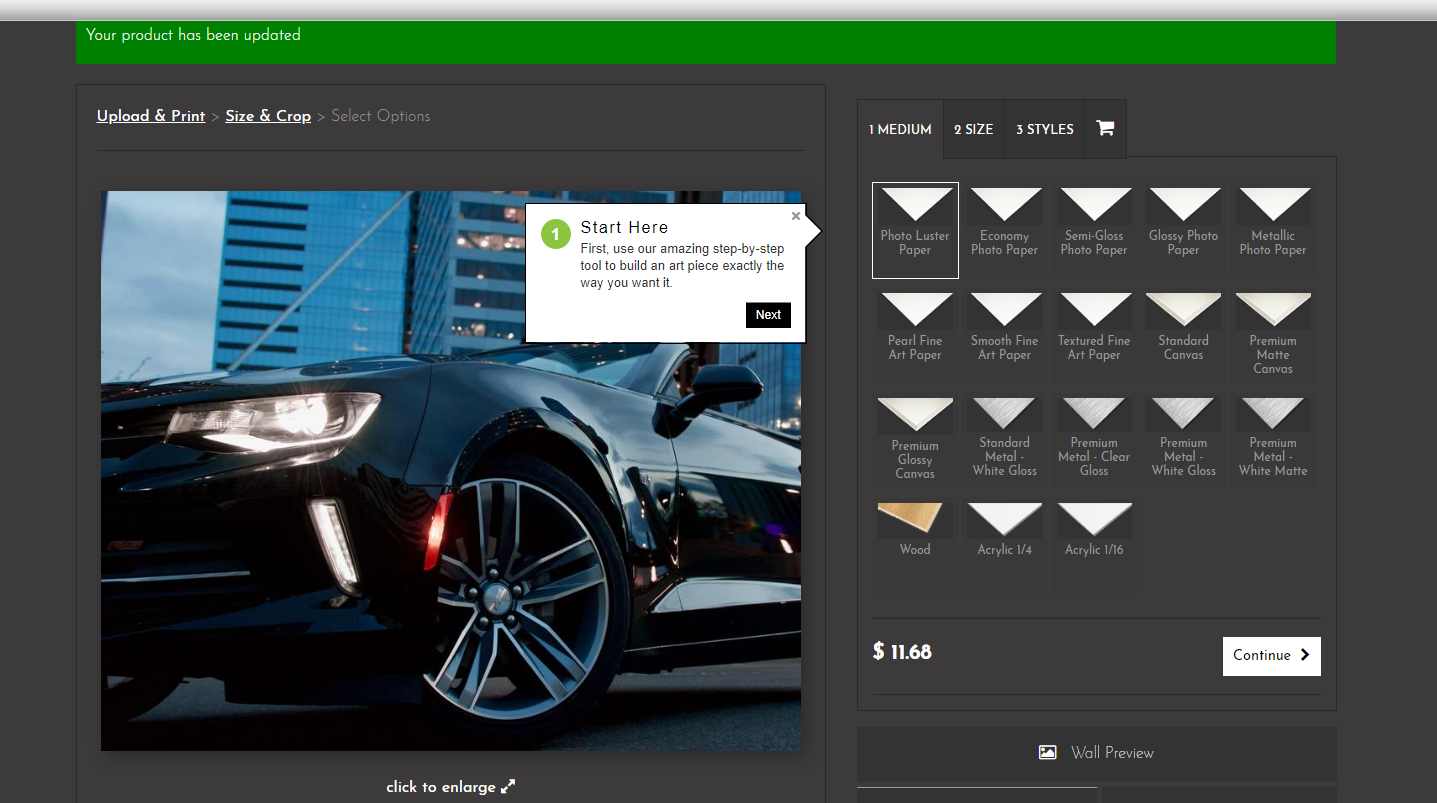
Task: Click the enlarge arrows icon
Action: coord(508,787)
